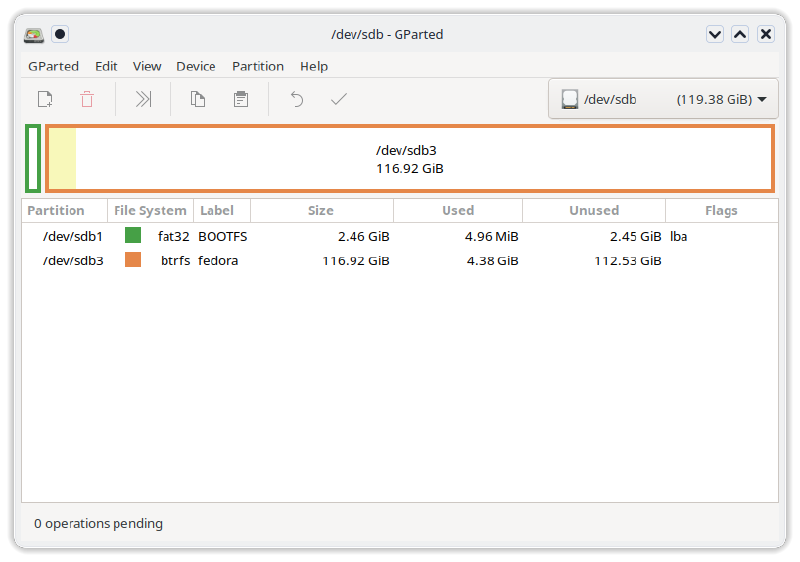Screen dimensions: 800x562
Task: Click the orange btrfs color swatch
Action: coord(133,260)
